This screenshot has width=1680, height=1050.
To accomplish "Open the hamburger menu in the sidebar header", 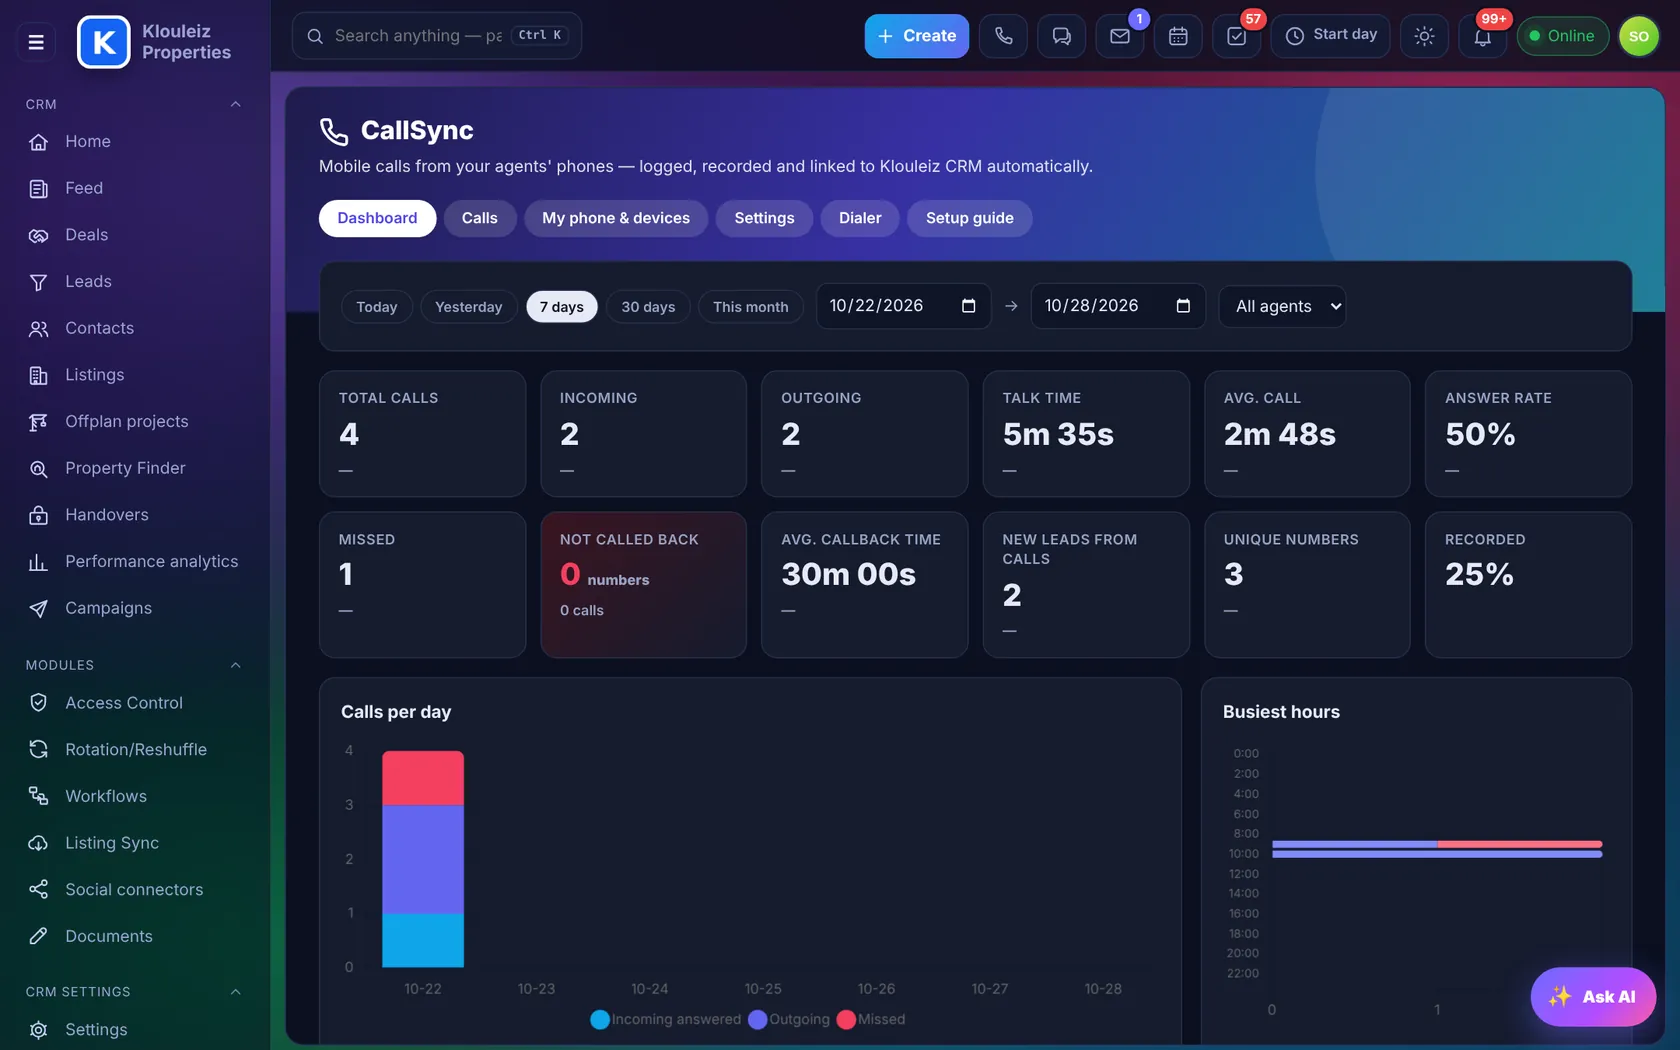I will [x=36, y=42].
